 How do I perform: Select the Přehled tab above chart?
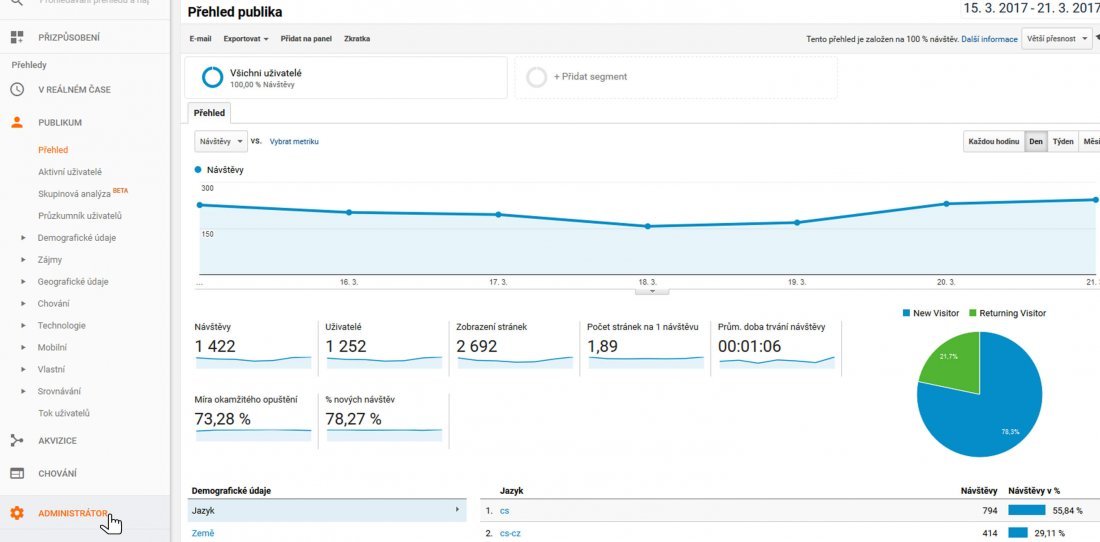[210, 113]
